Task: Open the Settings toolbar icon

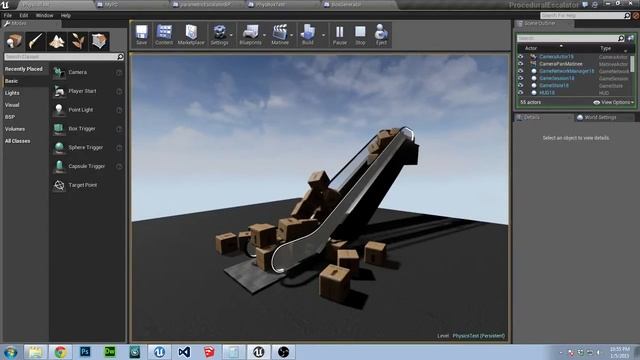Action: coord(219,35)
